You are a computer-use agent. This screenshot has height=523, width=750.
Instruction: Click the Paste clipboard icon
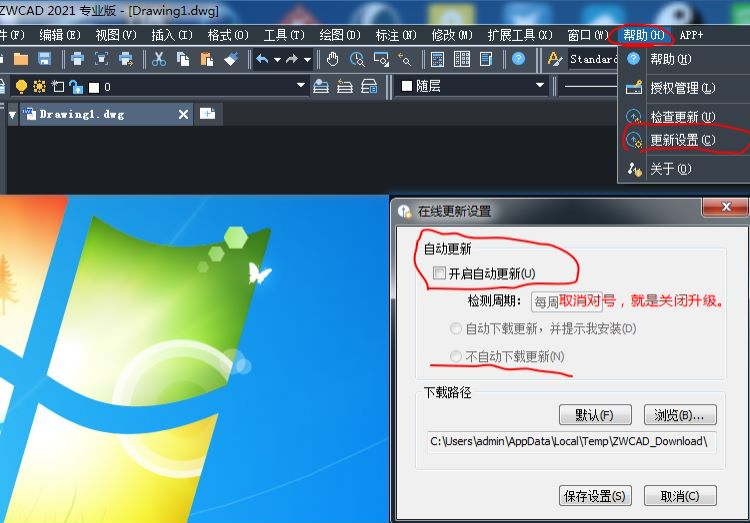point(207,59)
